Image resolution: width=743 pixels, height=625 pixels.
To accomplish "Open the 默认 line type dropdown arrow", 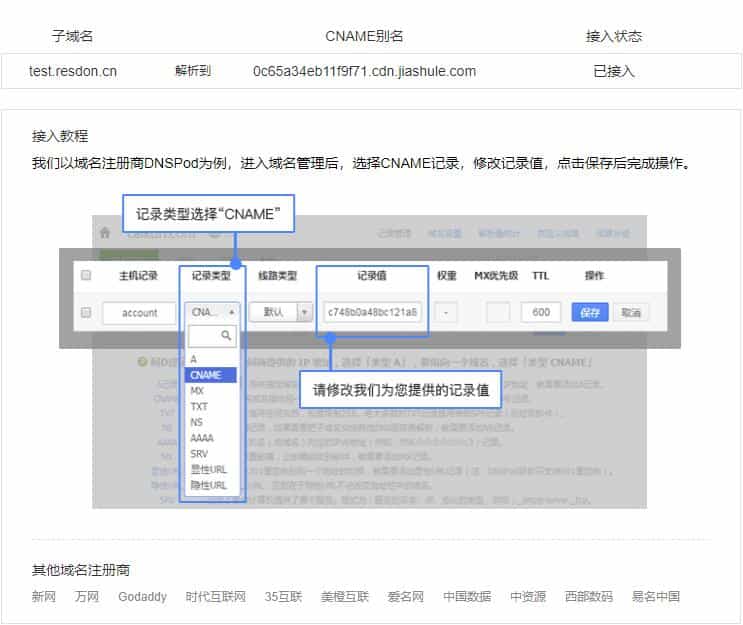I will pyautogui.click(x=305, y=312).
